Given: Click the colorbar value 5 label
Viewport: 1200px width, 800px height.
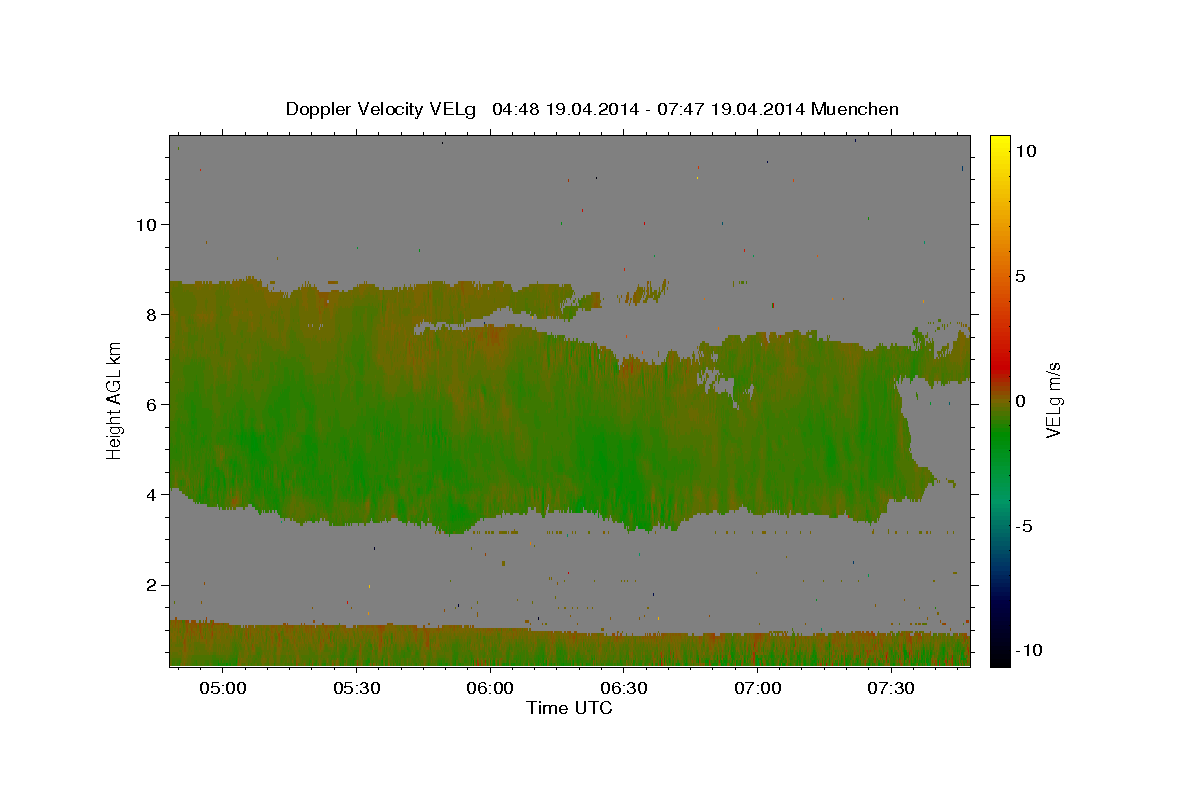Looking at the screenshot, I should 1021,276.
